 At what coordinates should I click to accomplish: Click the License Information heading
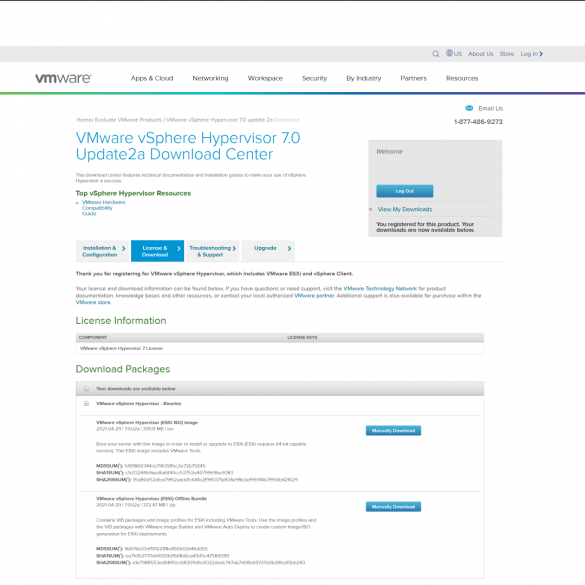click(x=121, y=321)
